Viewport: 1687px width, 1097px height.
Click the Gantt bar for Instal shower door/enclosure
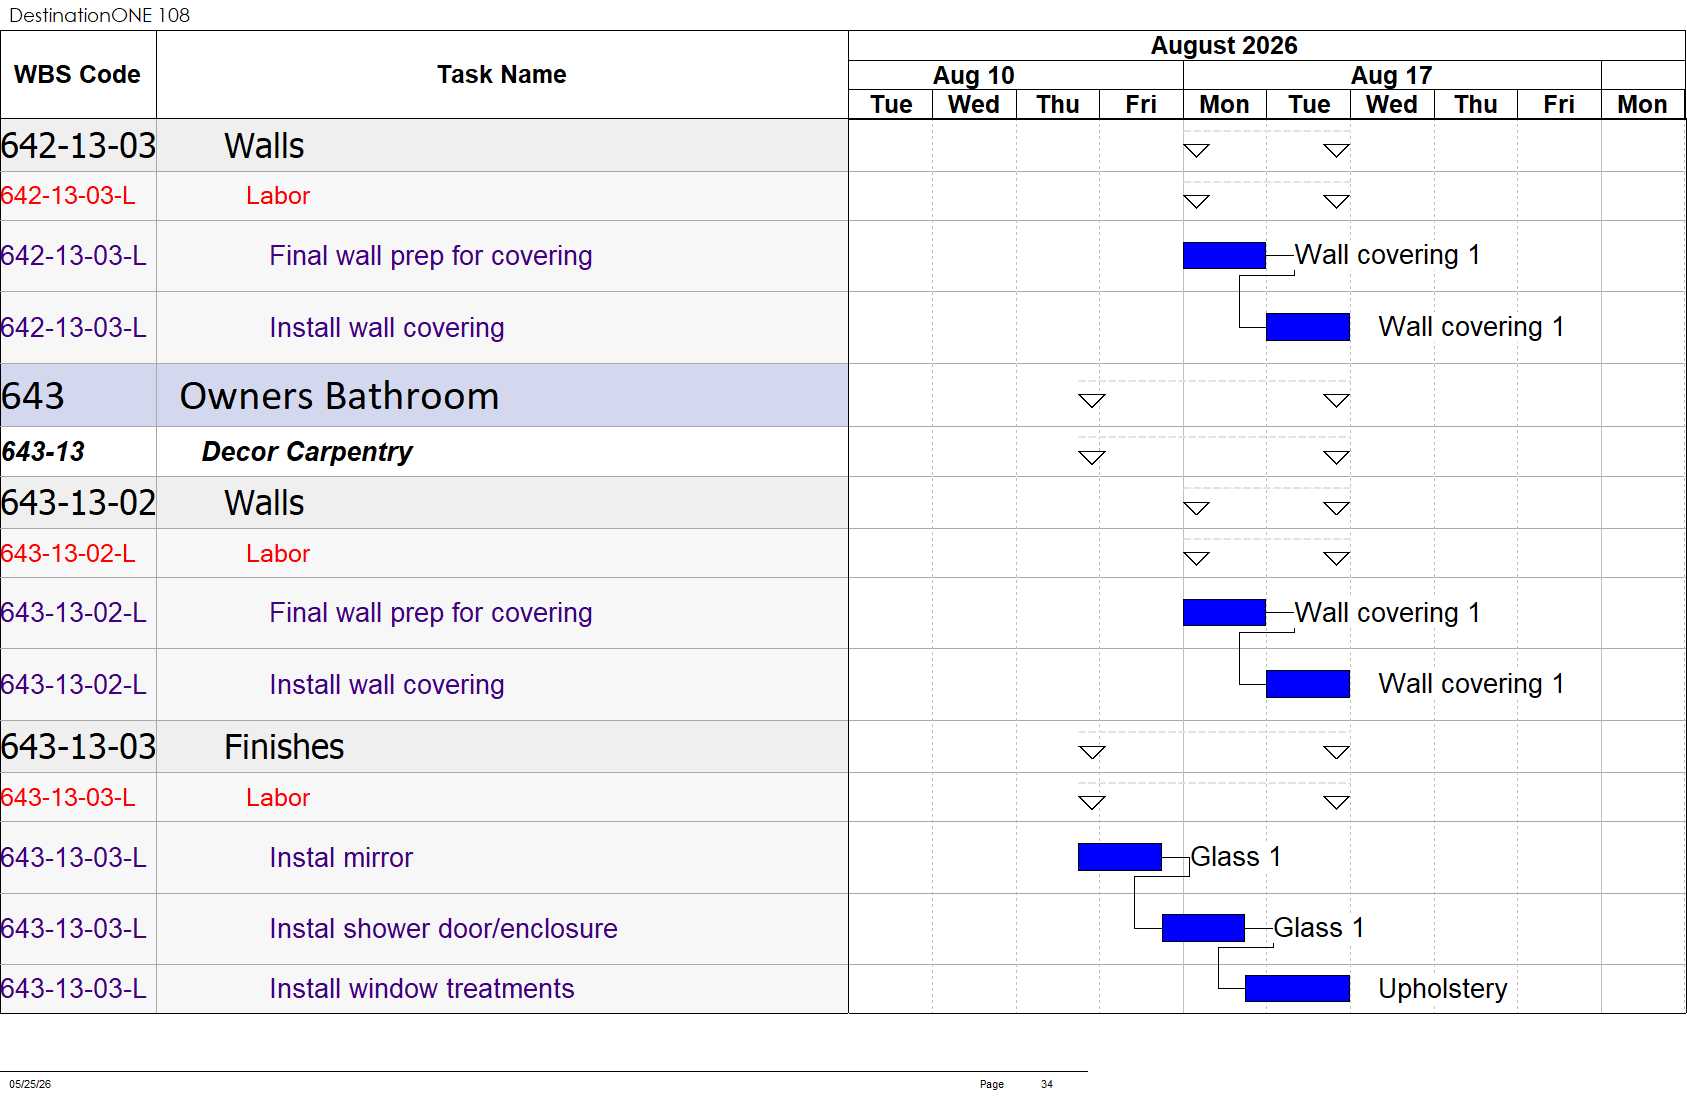(1203, 928)
